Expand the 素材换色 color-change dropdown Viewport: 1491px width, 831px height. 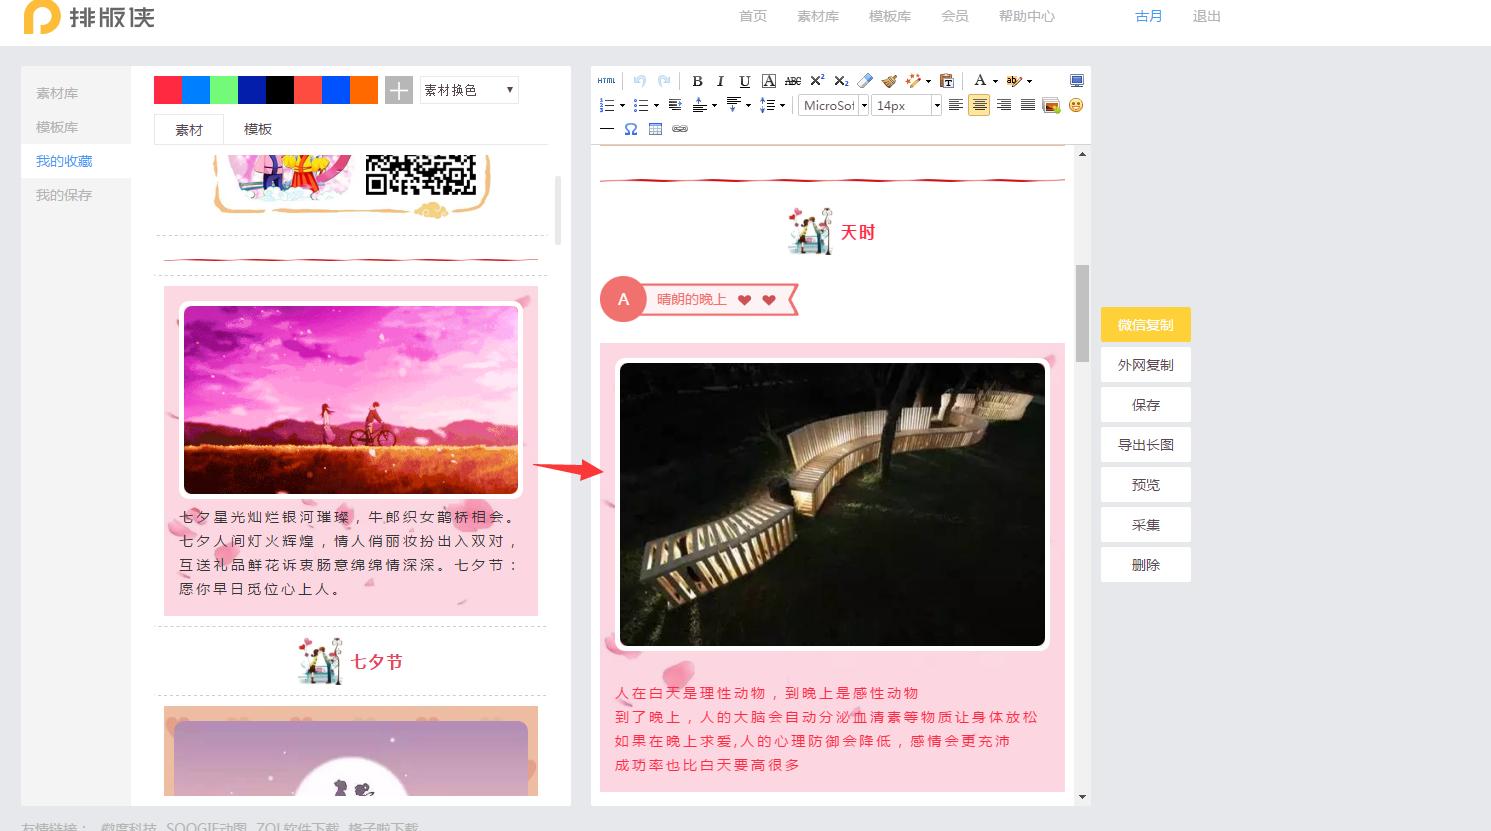click(x=468, y=90)
